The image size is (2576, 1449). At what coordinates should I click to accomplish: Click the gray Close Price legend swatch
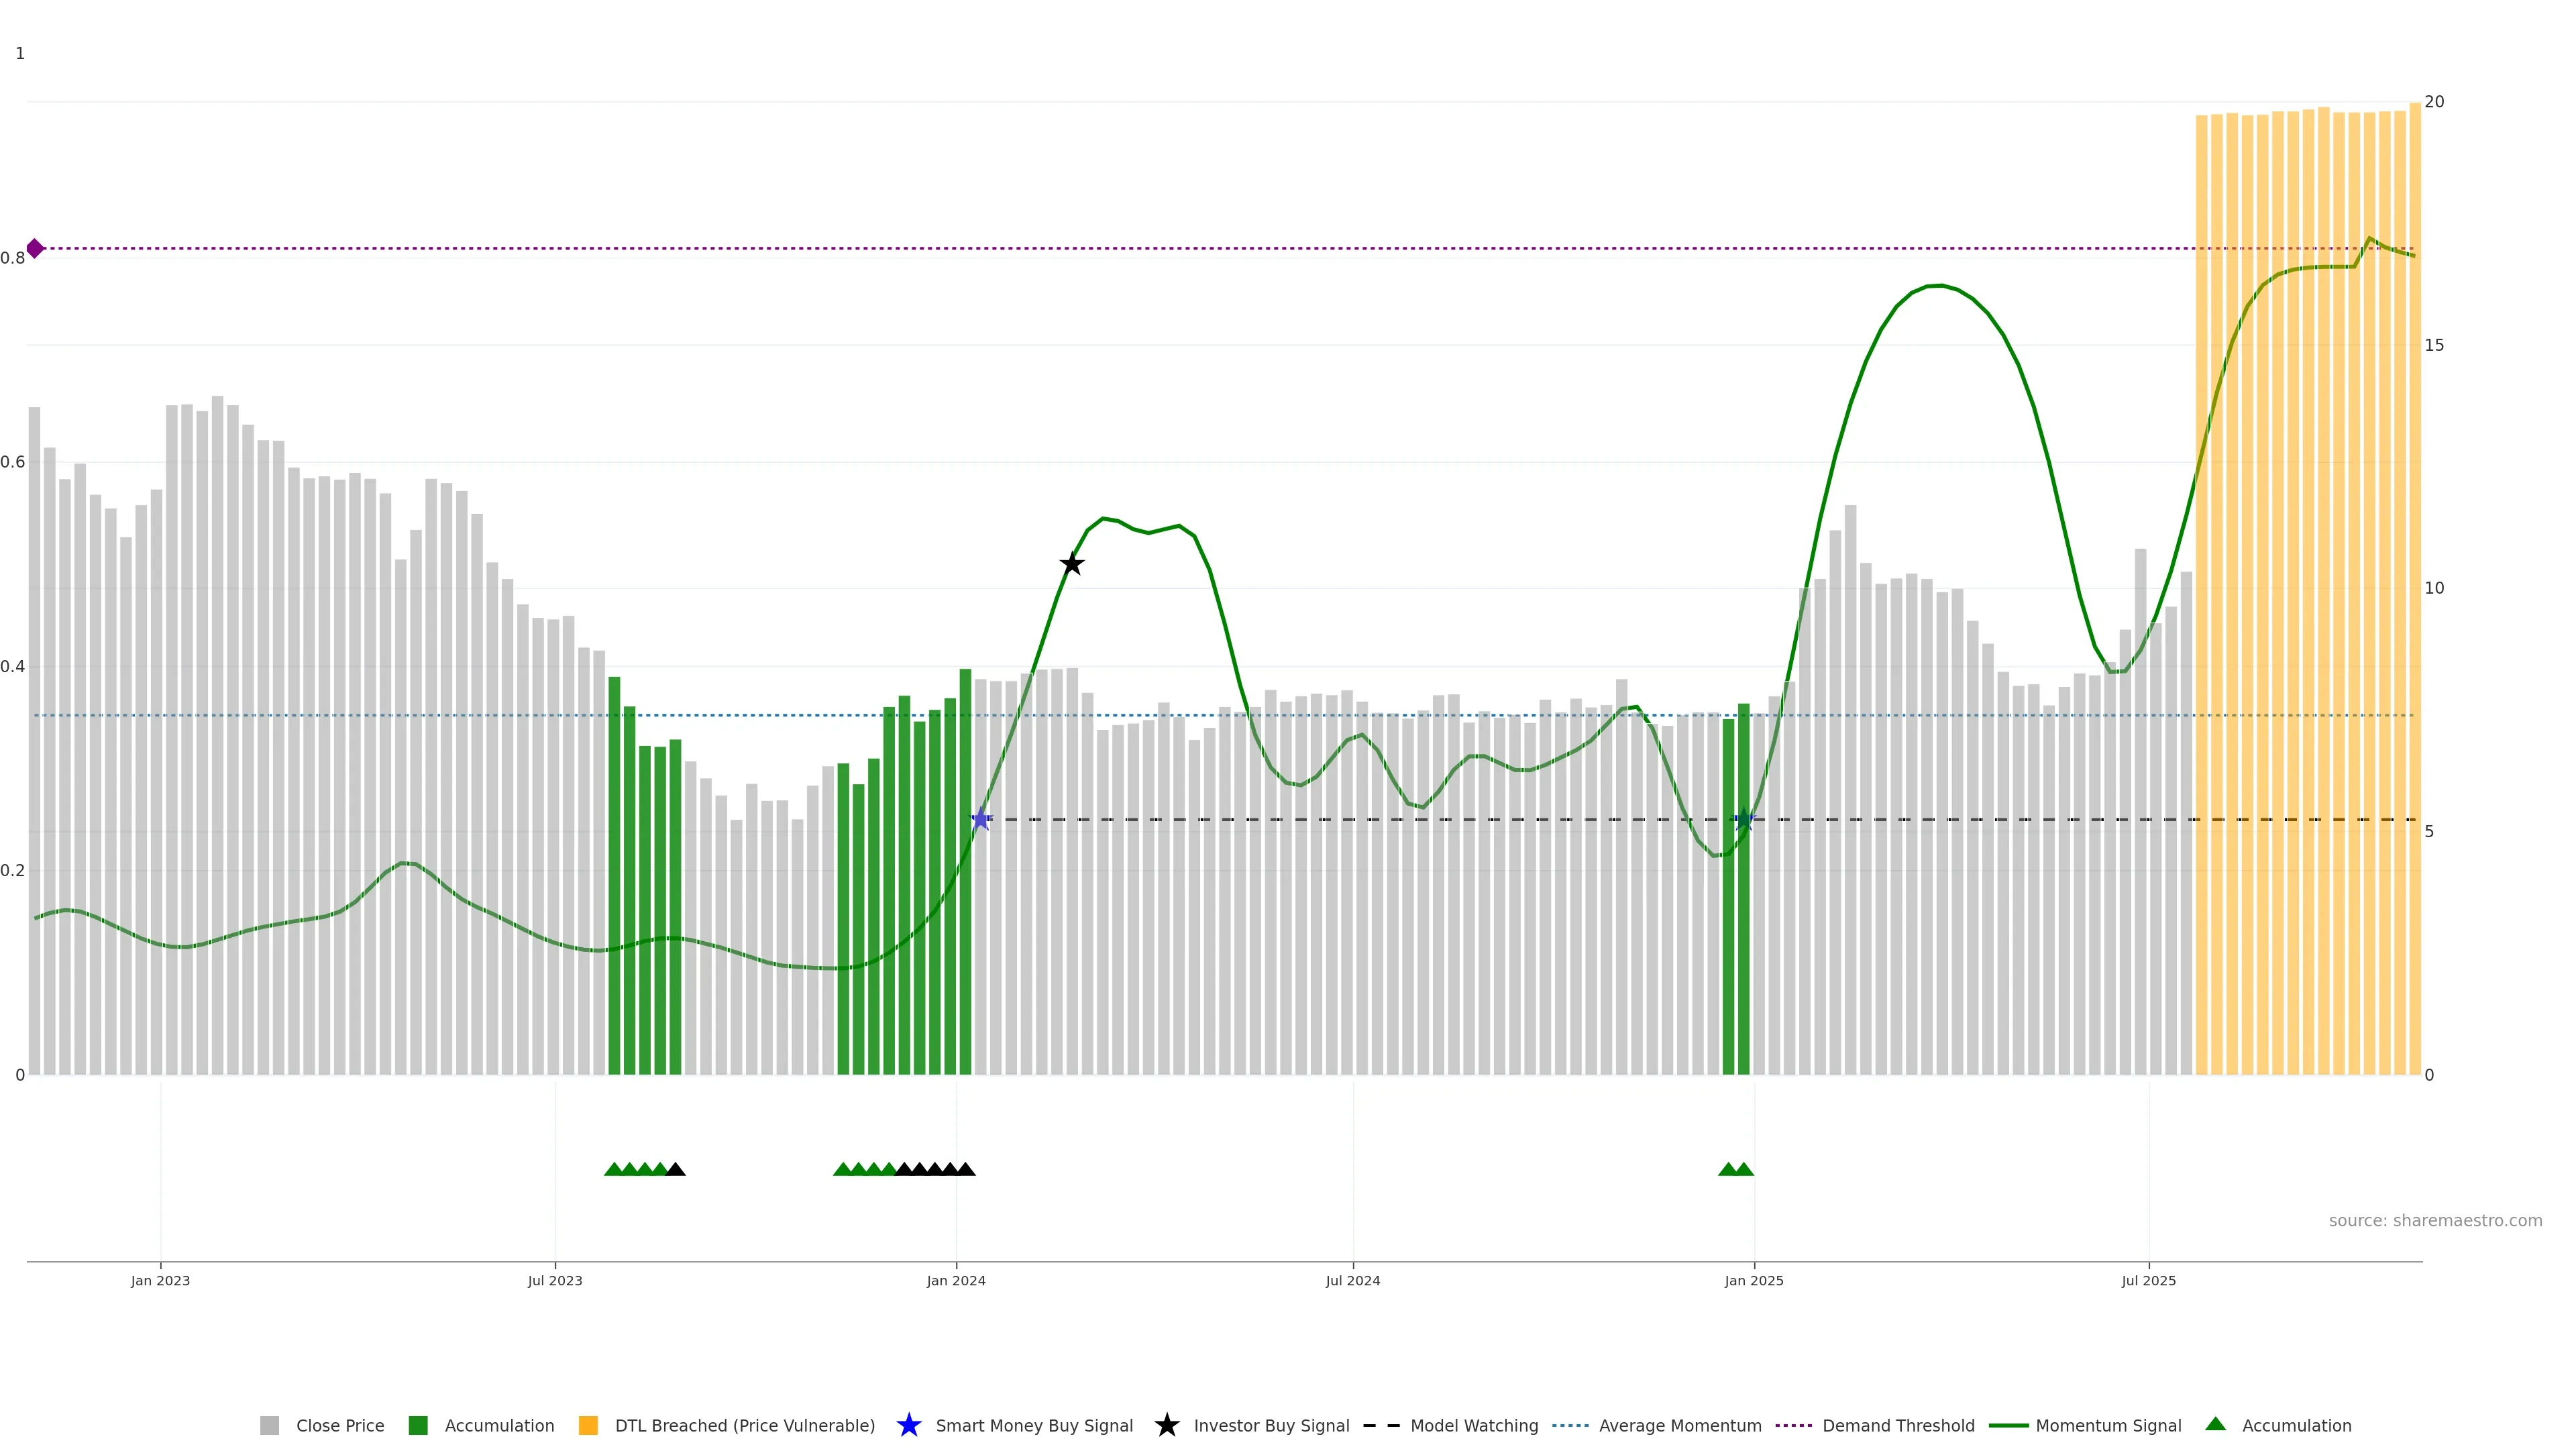point(269,1425)
